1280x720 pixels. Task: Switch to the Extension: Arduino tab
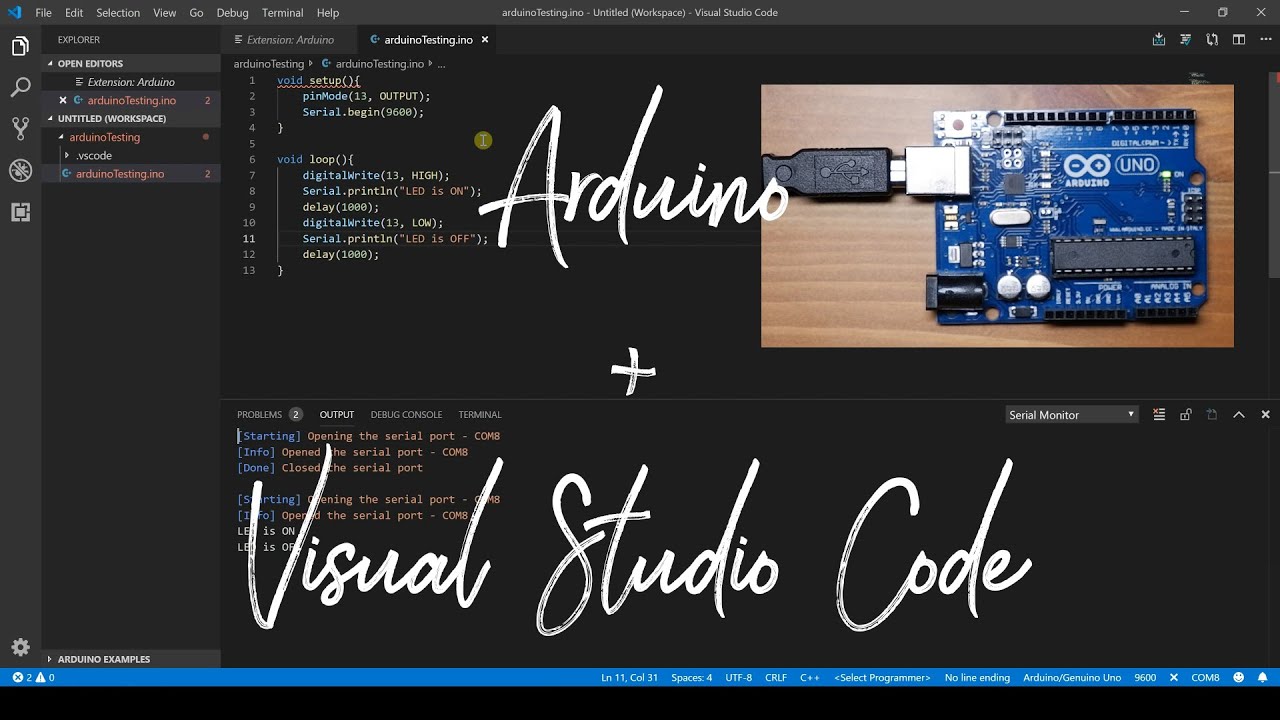tap(290, 40)
